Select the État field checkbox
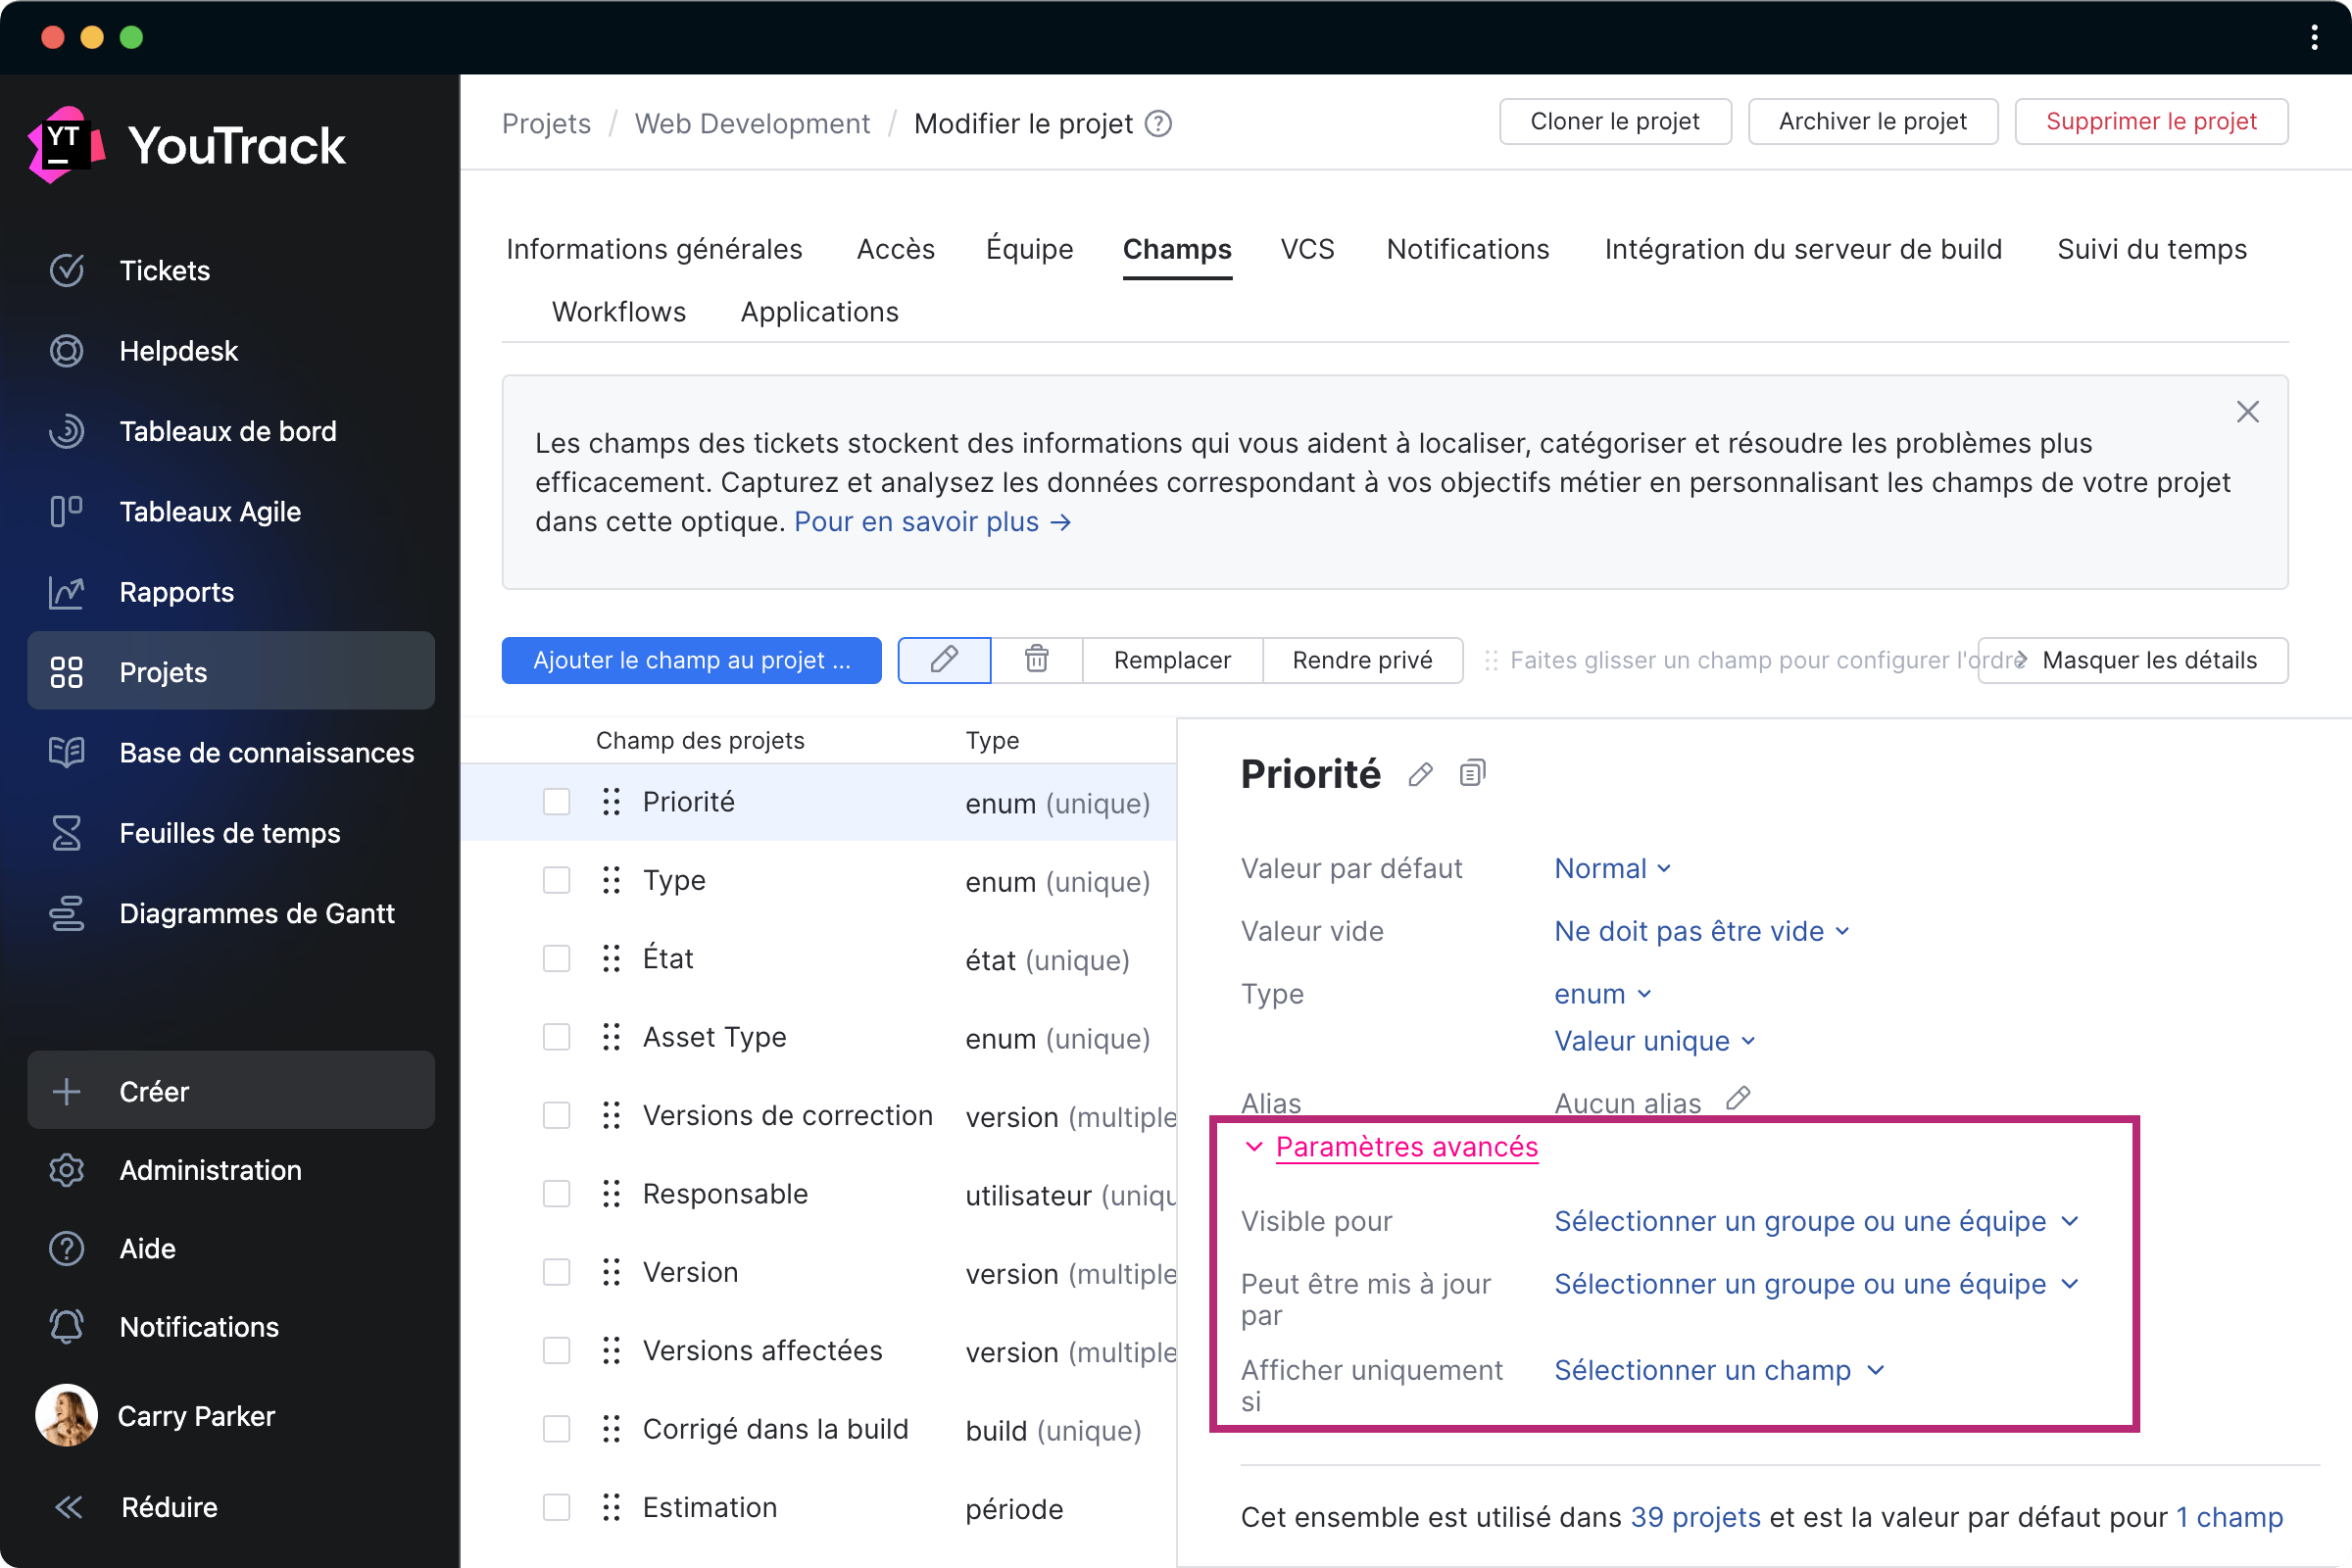Viewport: 2352px width, 1568px height. 556,959
